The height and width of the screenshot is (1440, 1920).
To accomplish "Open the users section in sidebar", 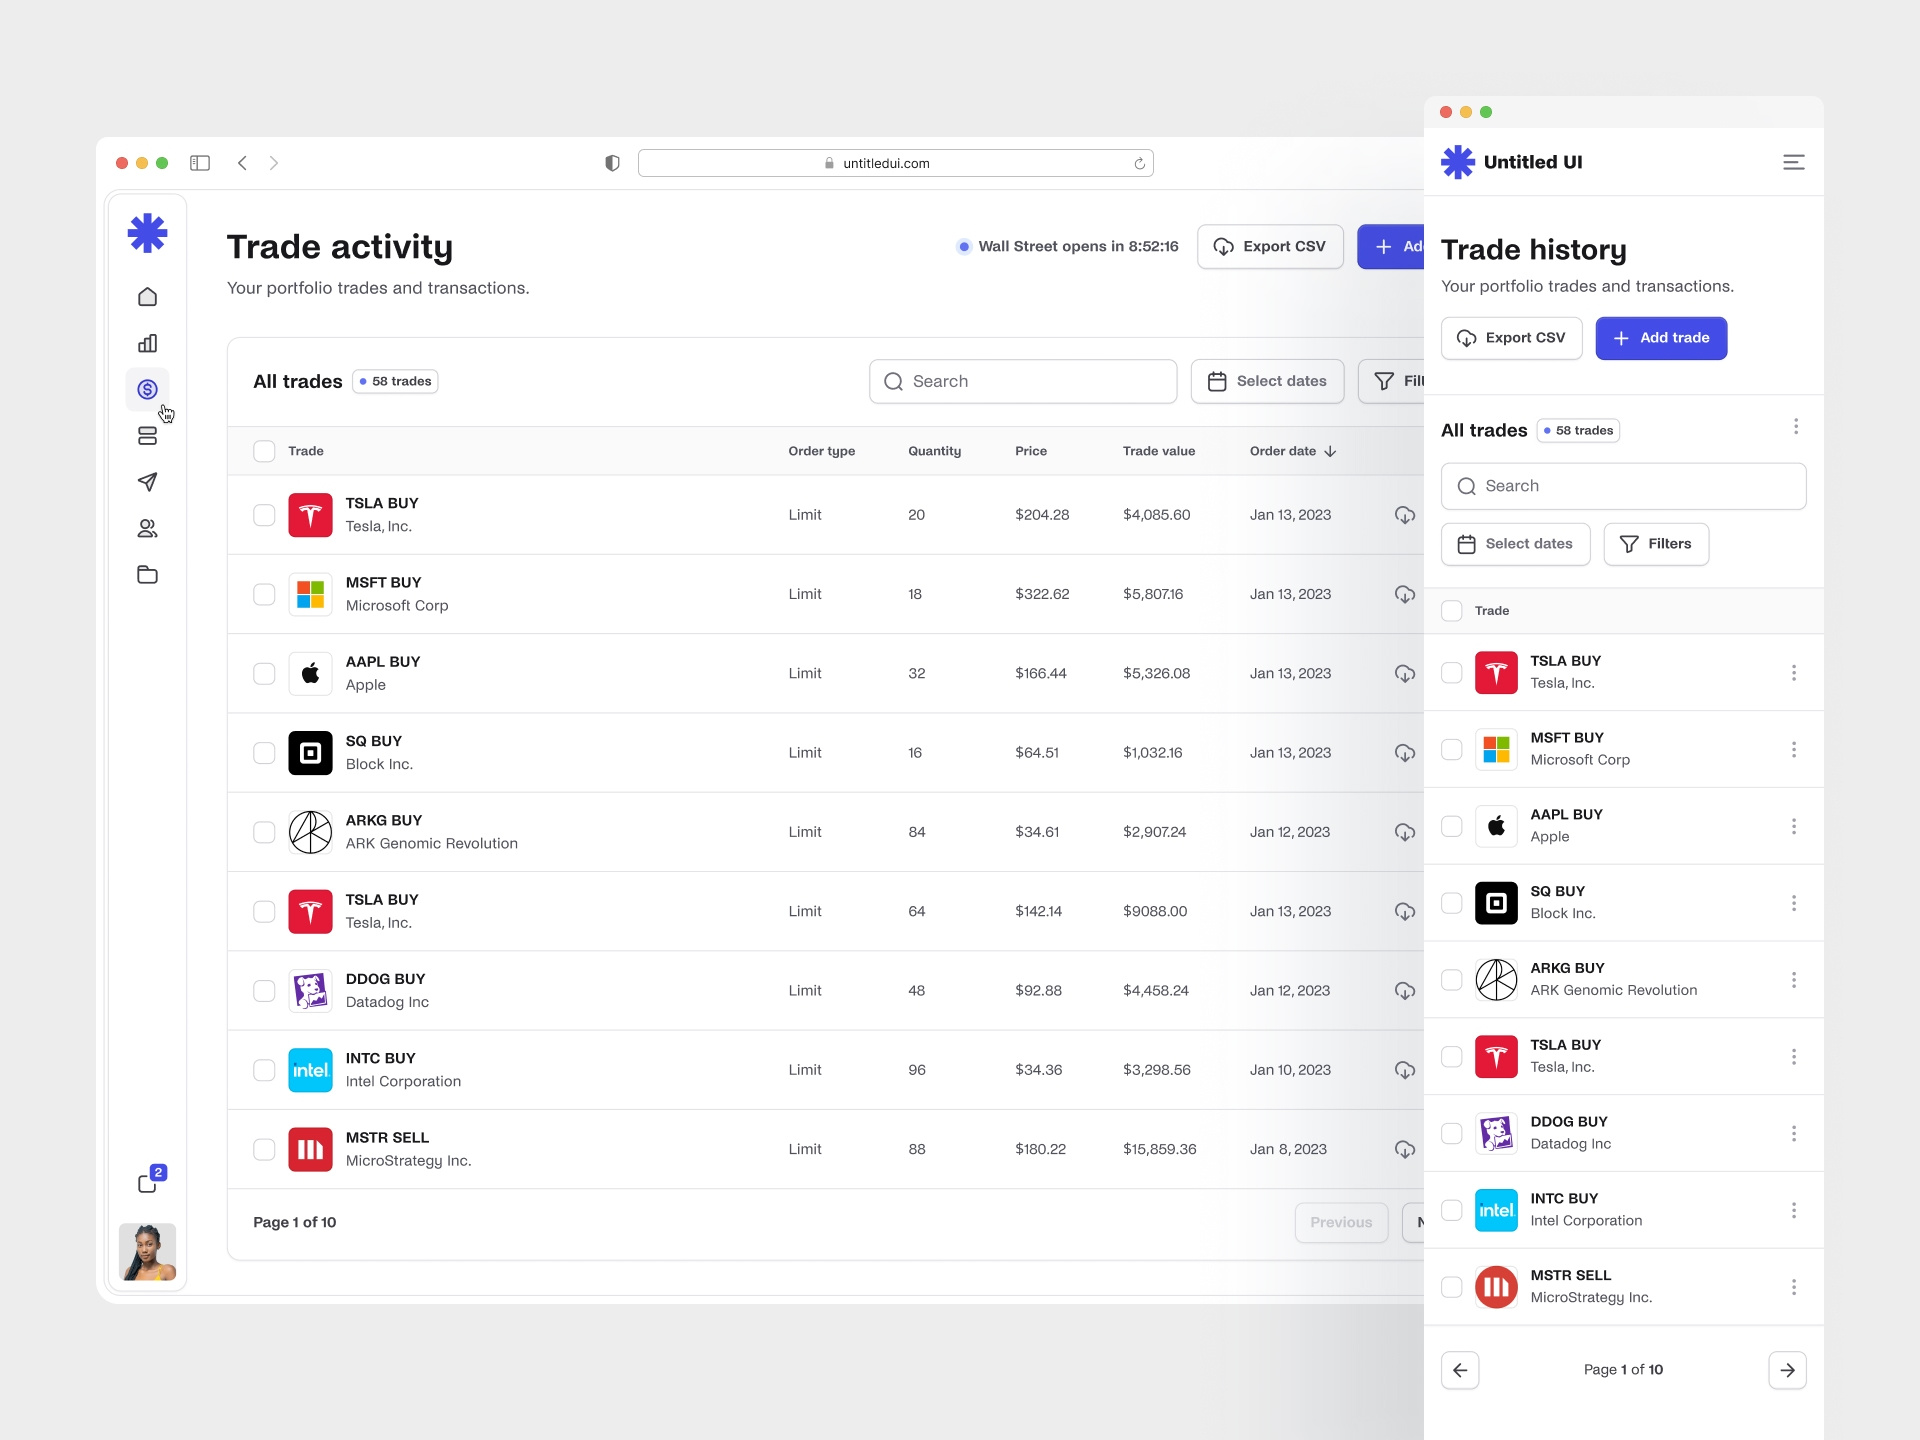I will [147, 528].
